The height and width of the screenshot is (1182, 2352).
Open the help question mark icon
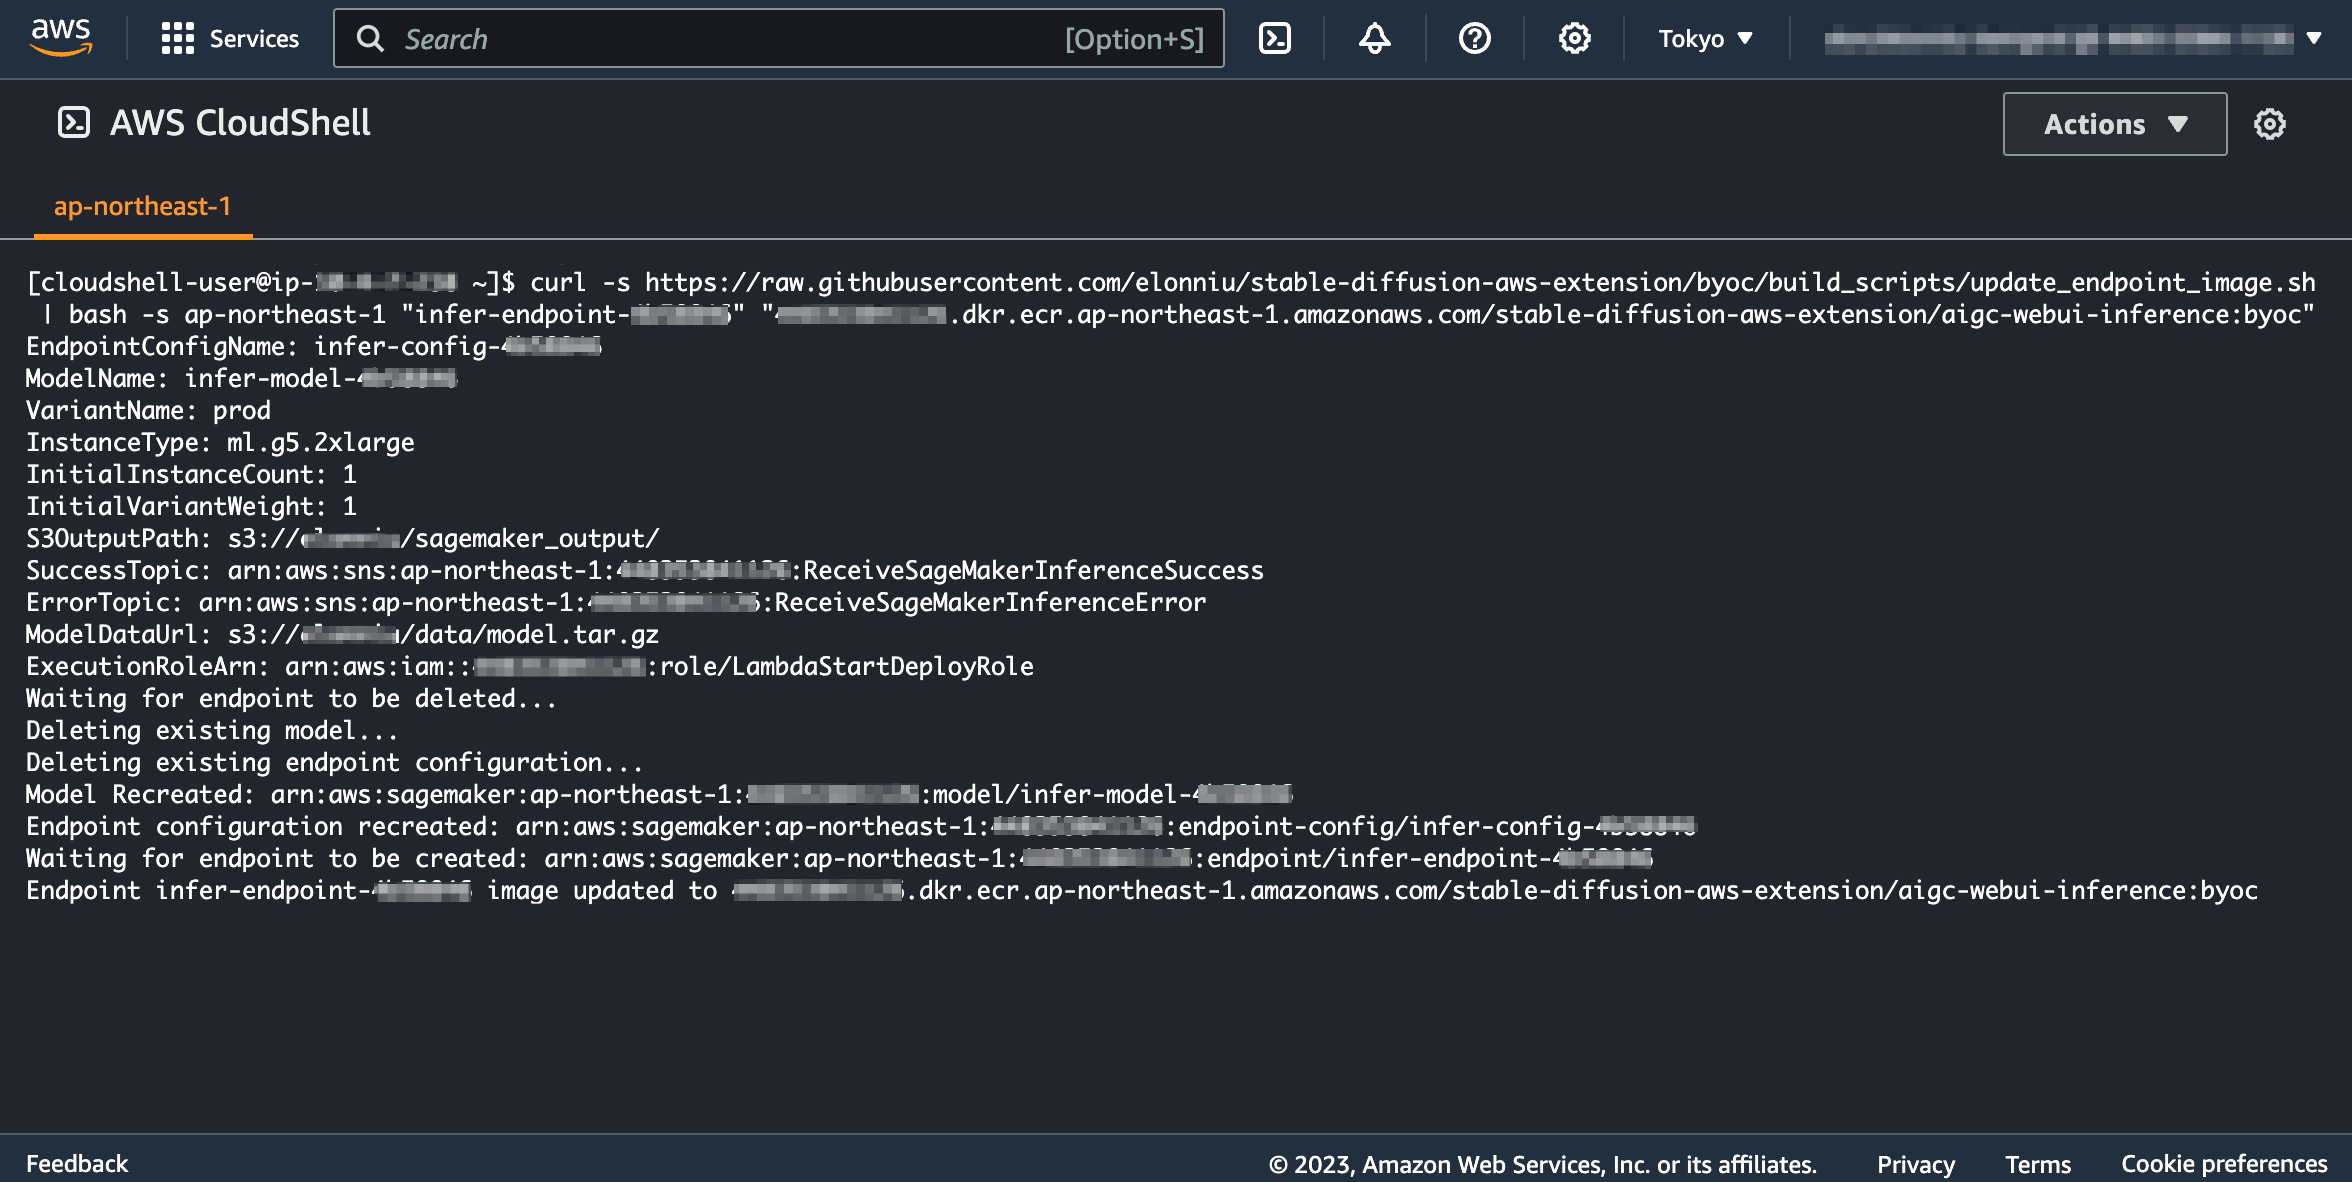[1474, 39]
